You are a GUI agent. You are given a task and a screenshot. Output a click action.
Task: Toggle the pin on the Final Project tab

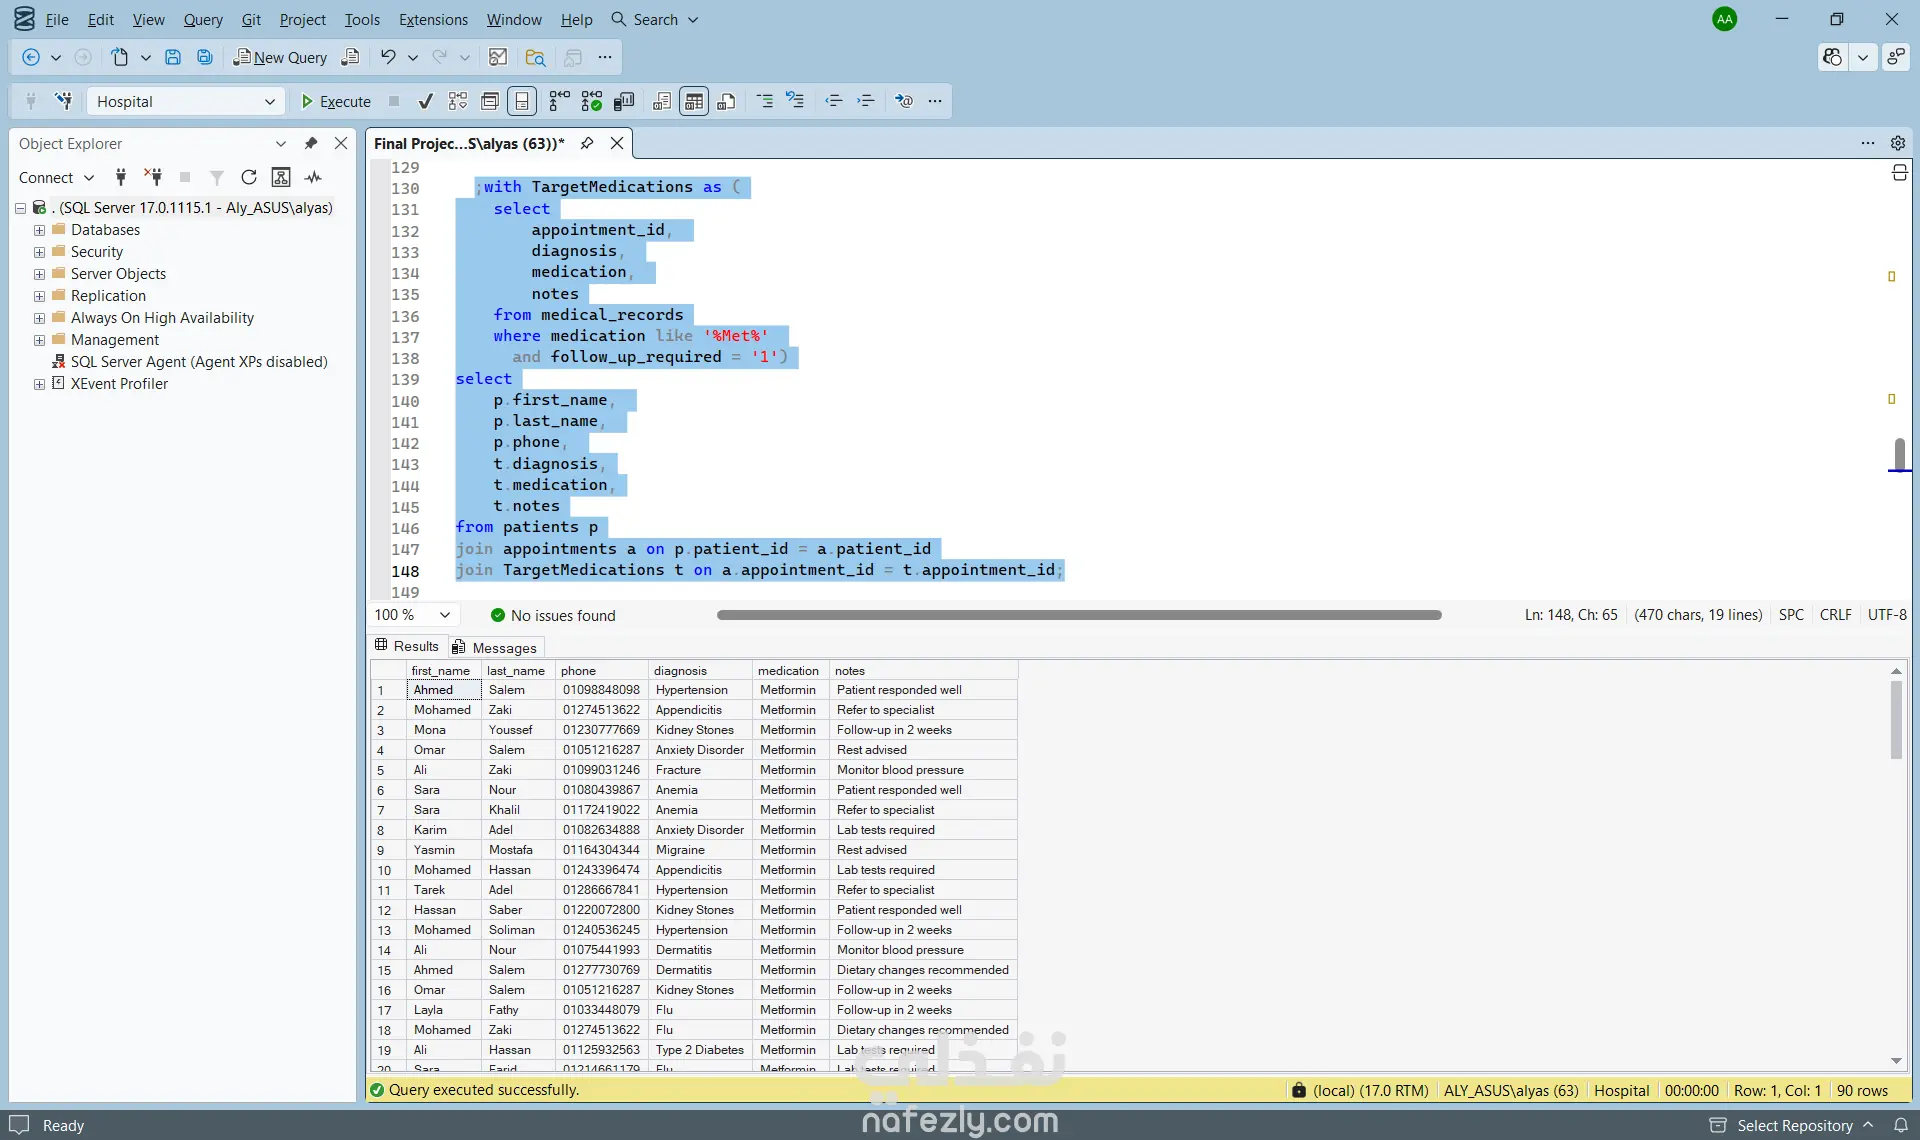coord(587,143)
